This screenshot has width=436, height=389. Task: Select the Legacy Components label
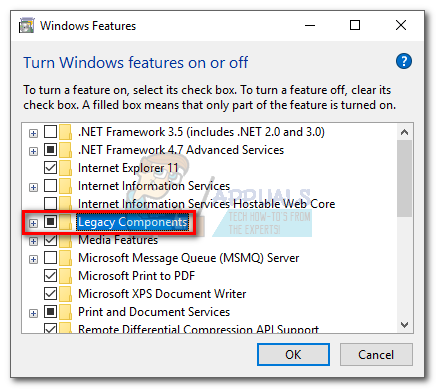click(x=133, y=222)
